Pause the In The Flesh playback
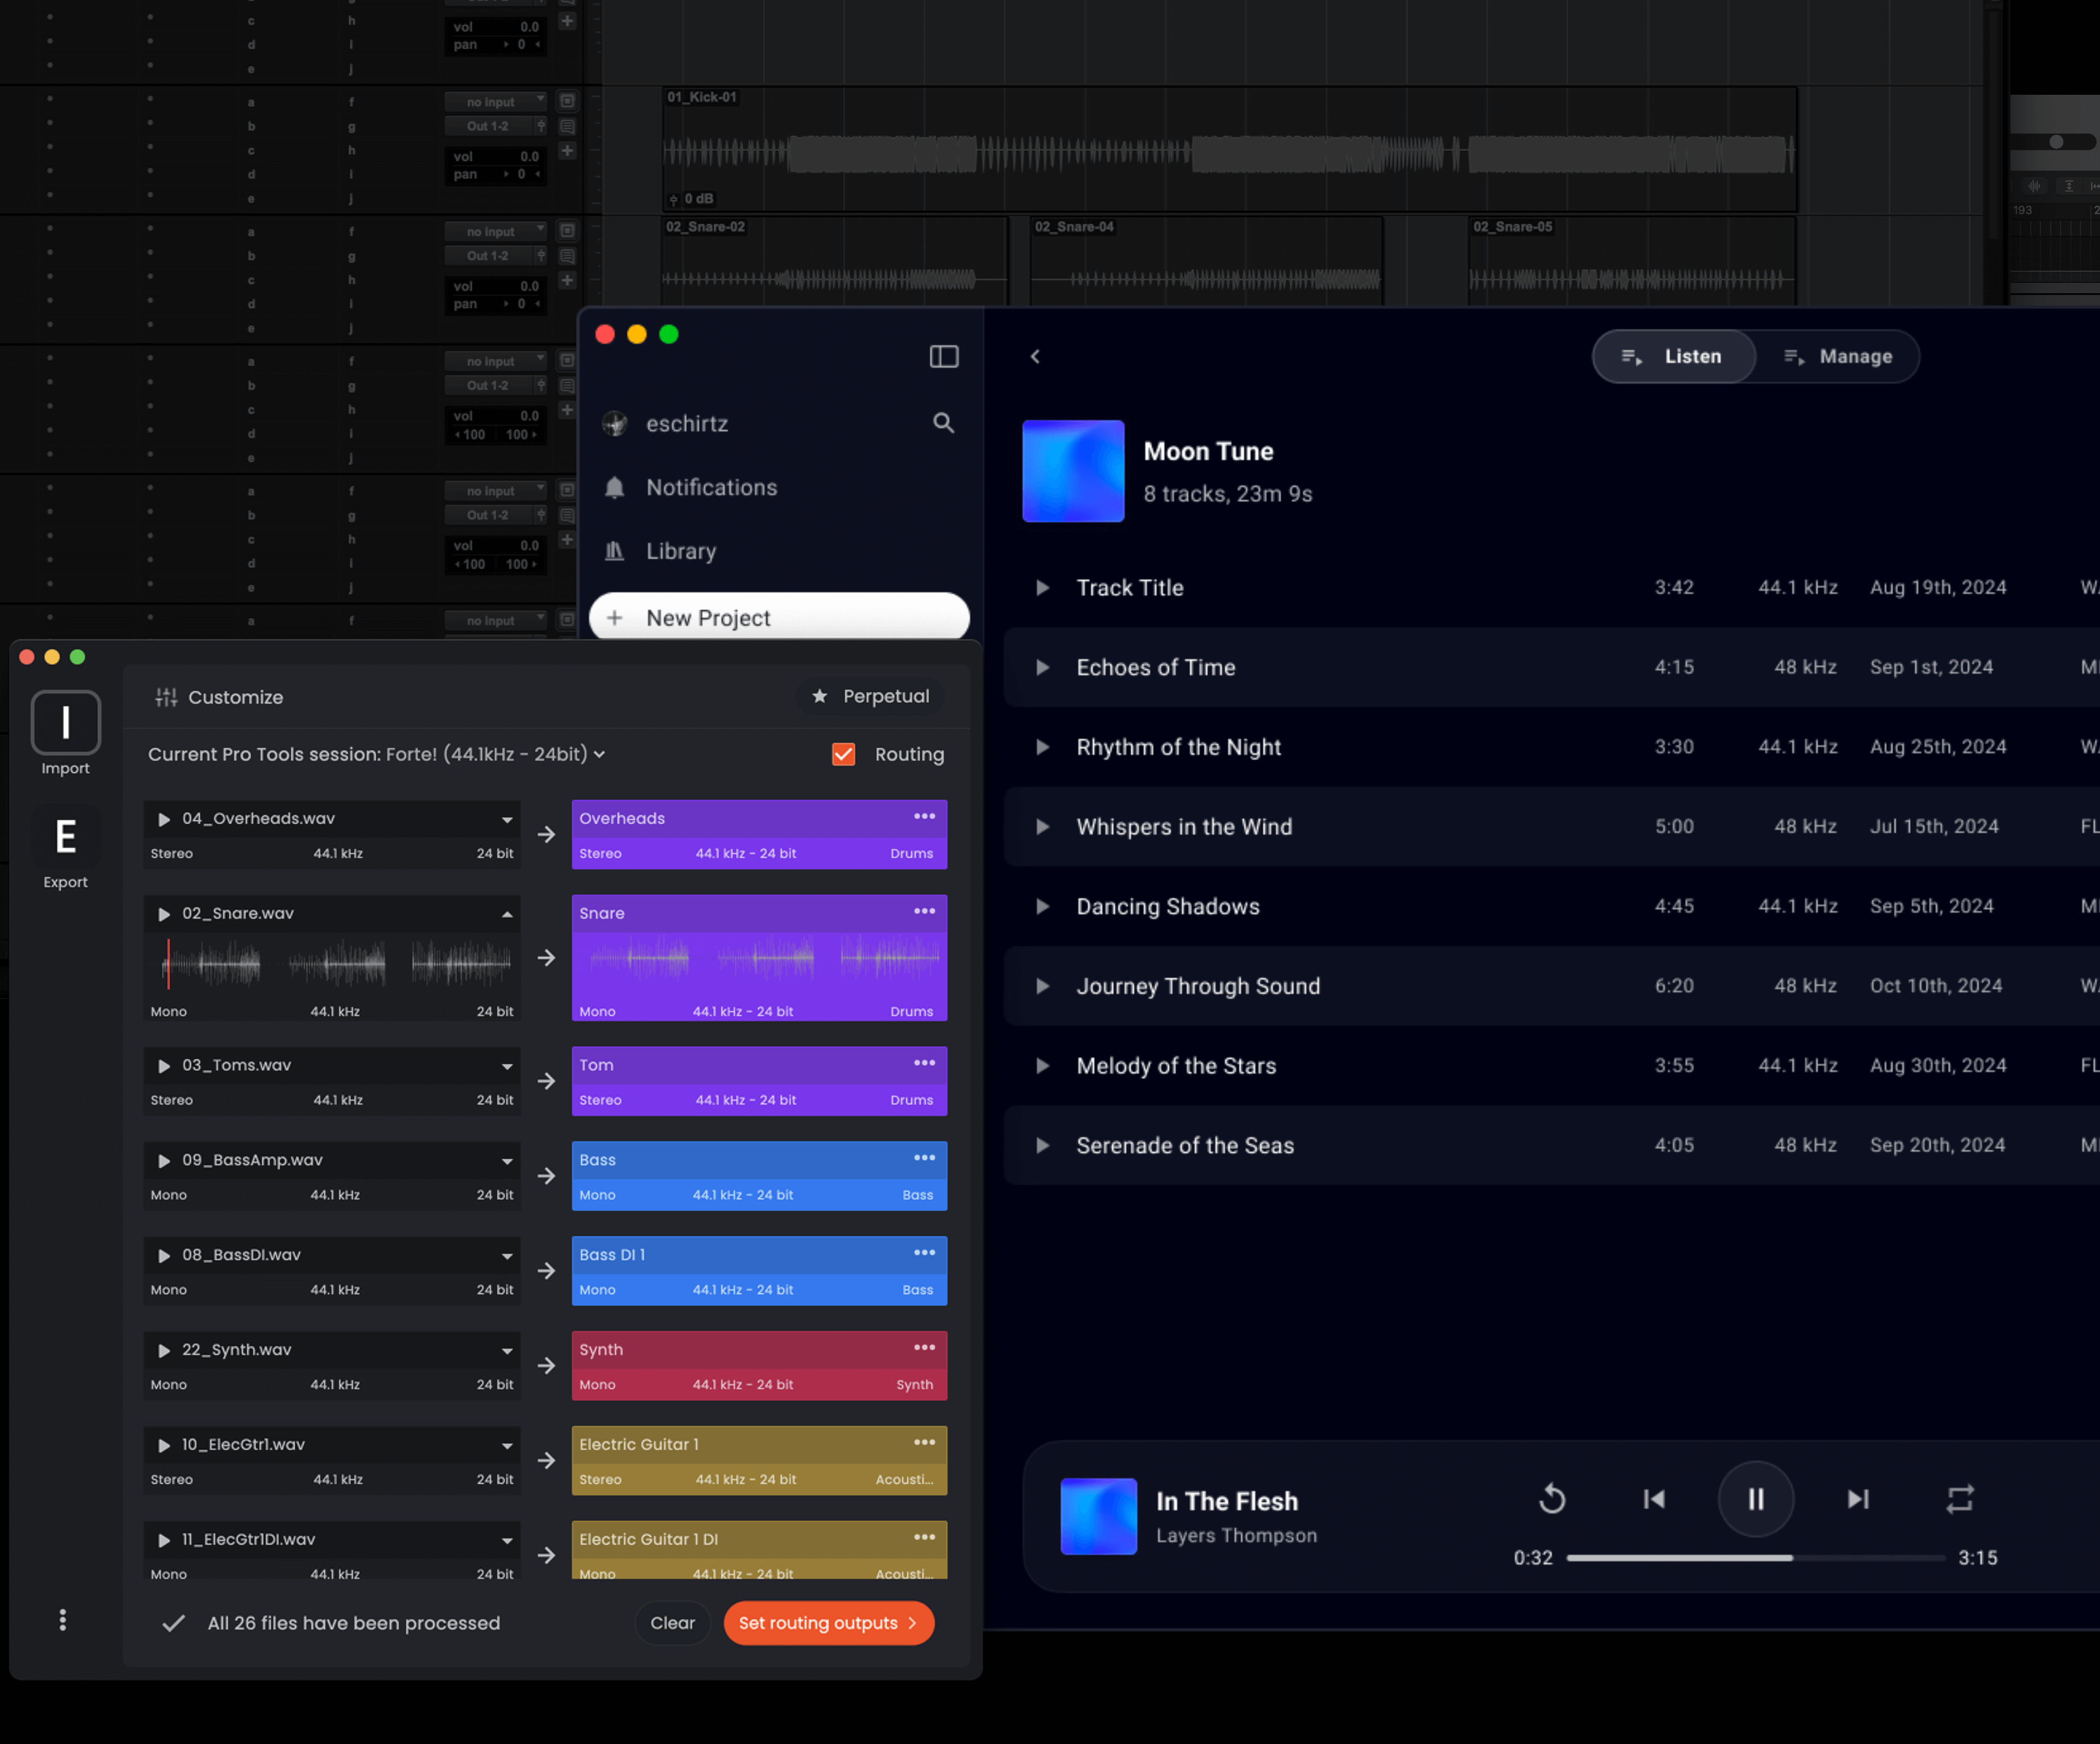Image resolution: width=2100 pixels, height=1744 pixels. click(1755, 1499)
